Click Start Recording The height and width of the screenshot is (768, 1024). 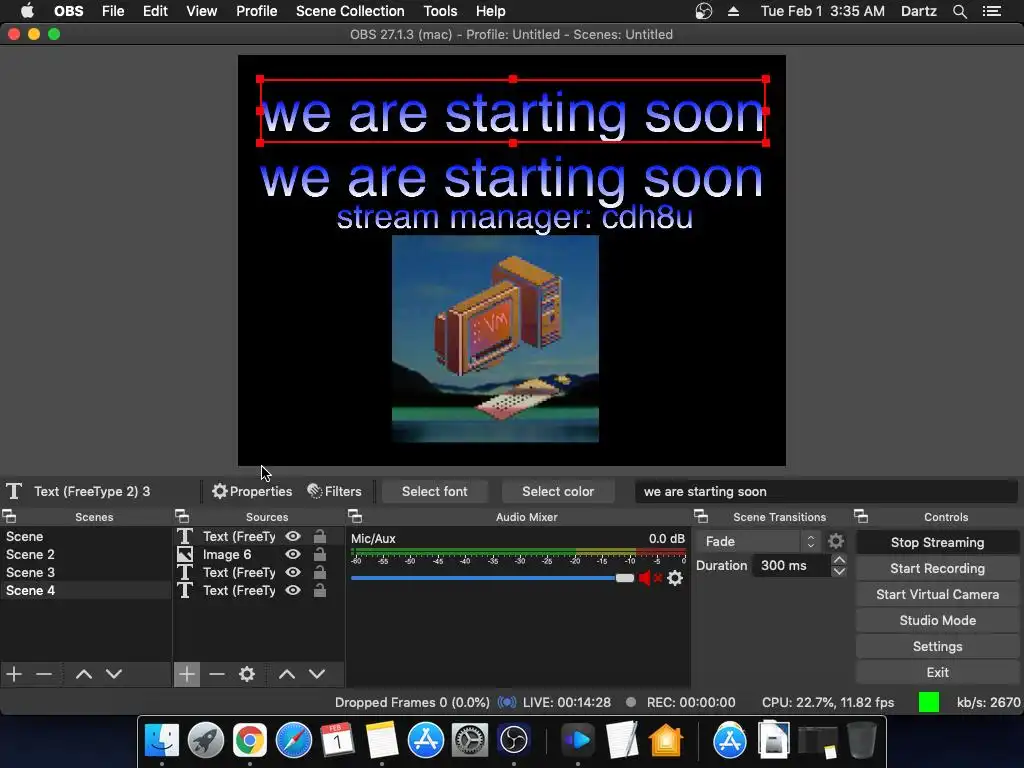coord(937,569)
